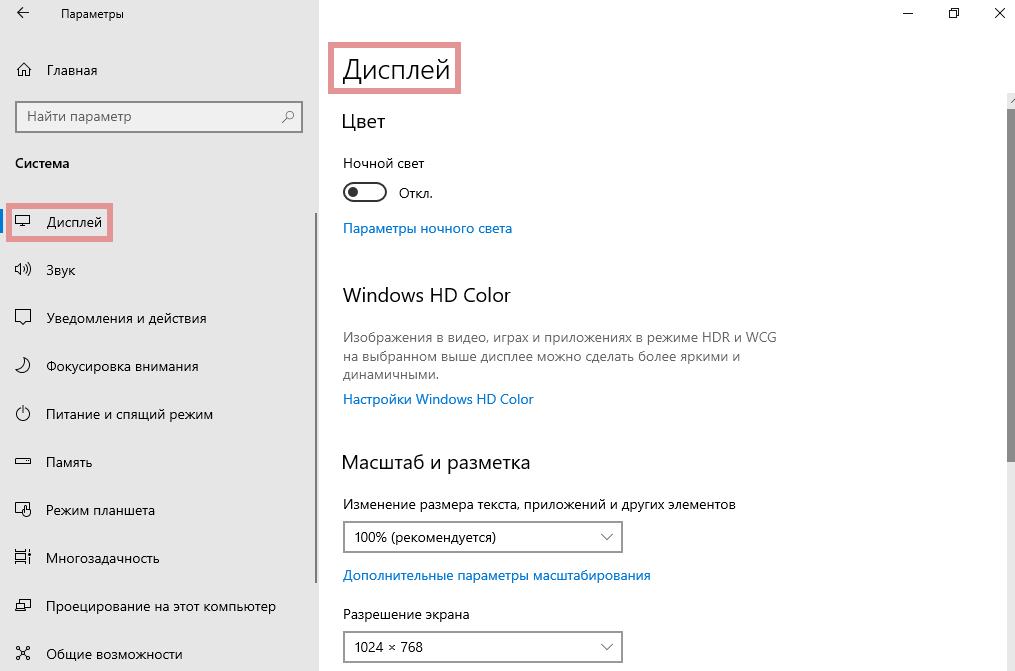1015x671 pixels.
Task: Open Настройки Windows HD Color link
Action: point(438,399)
